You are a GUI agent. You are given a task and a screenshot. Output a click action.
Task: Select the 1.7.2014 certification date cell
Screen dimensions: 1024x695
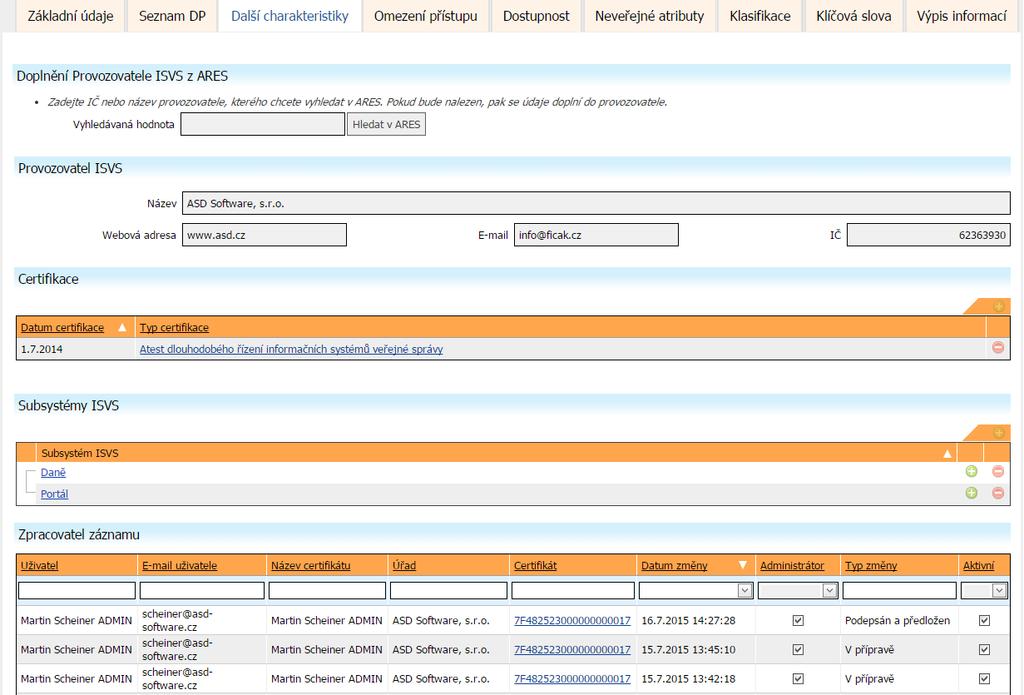[76, 349]
